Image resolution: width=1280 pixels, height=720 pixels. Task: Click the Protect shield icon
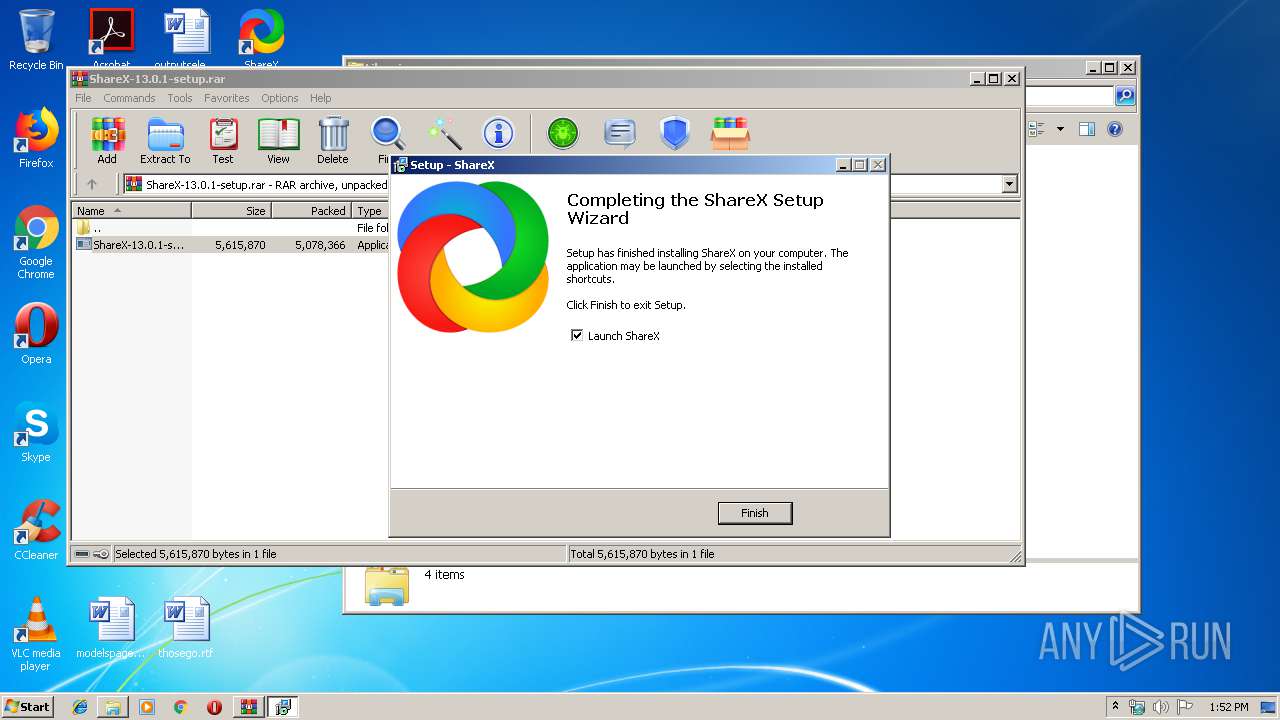click(x=675, y=133)
